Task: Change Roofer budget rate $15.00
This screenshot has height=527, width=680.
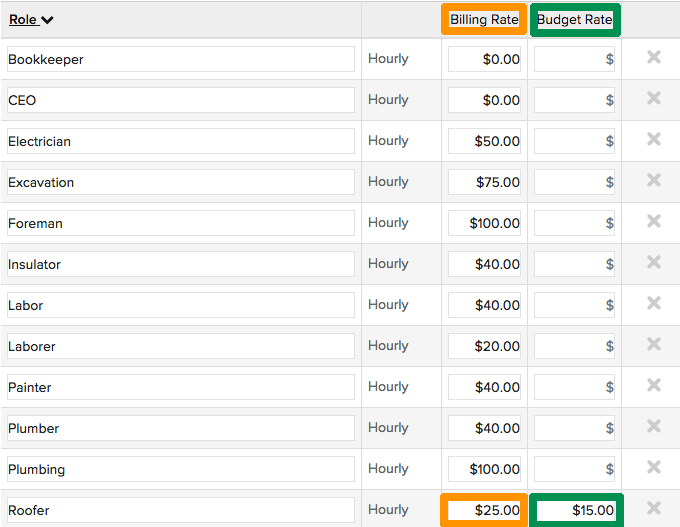Action: 575,510
